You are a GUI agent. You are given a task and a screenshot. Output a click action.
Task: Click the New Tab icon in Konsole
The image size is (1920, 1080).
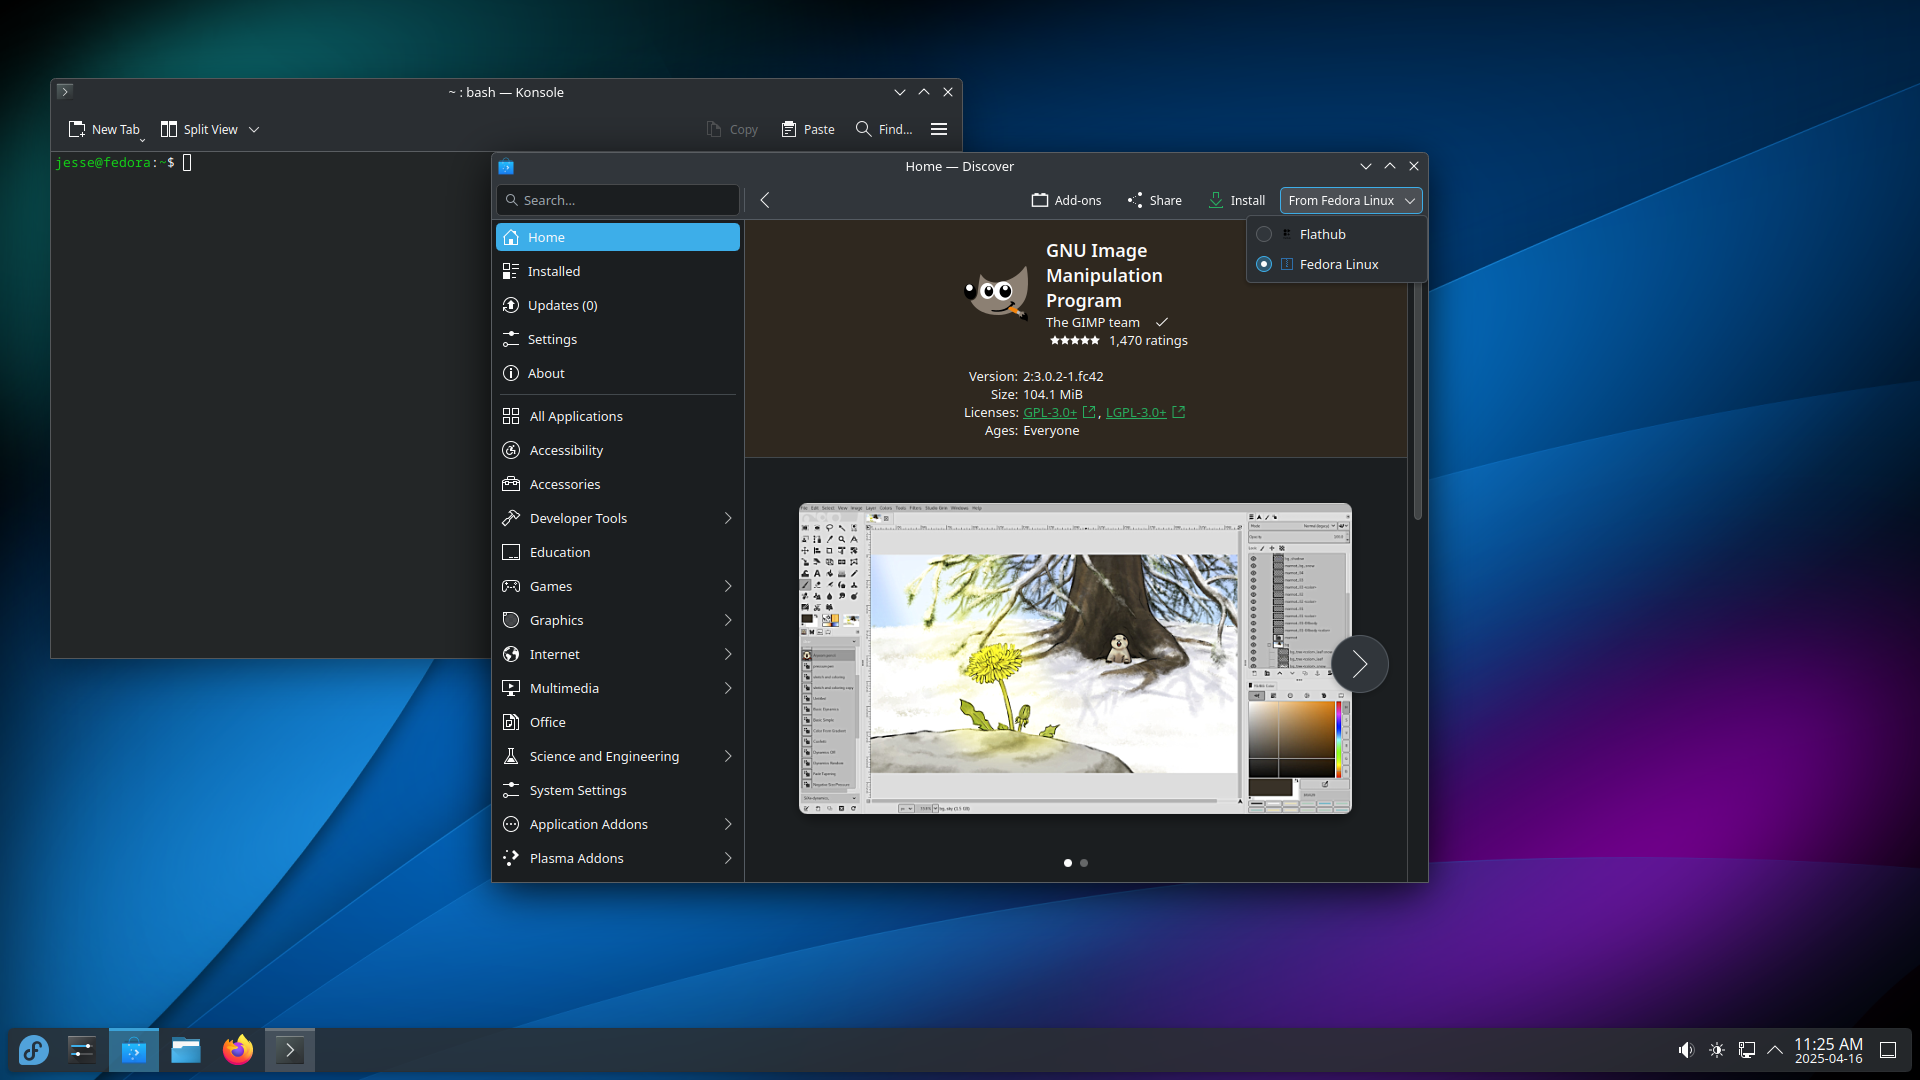77,129
